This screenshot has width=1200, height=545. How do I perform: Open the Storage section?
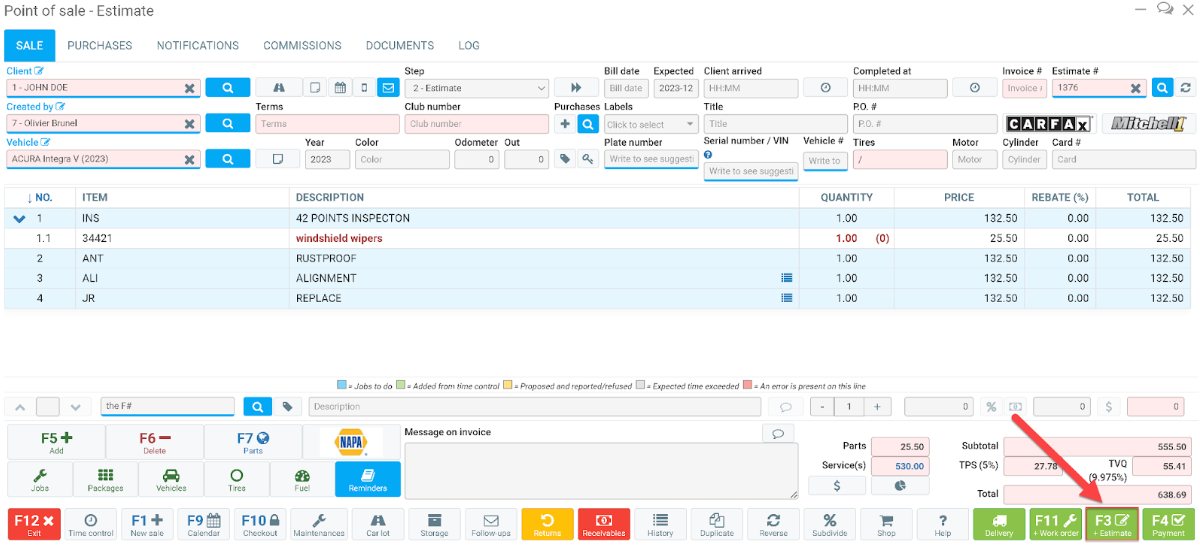click(434, 525)
